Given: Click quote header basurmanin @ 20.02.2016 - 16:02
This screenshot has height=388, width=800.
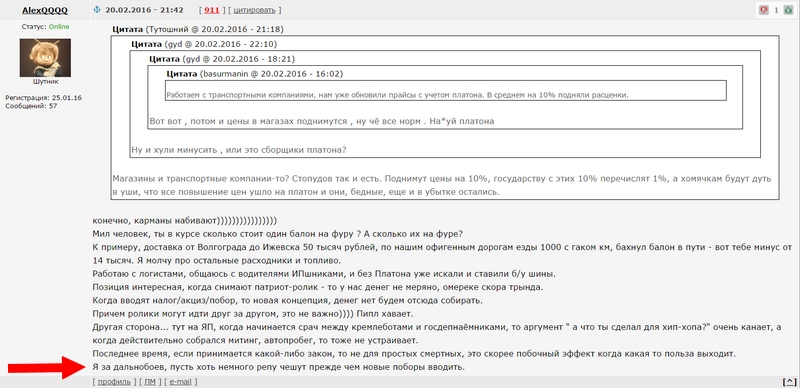Looking at the screenshot, I should pos(255,74).
